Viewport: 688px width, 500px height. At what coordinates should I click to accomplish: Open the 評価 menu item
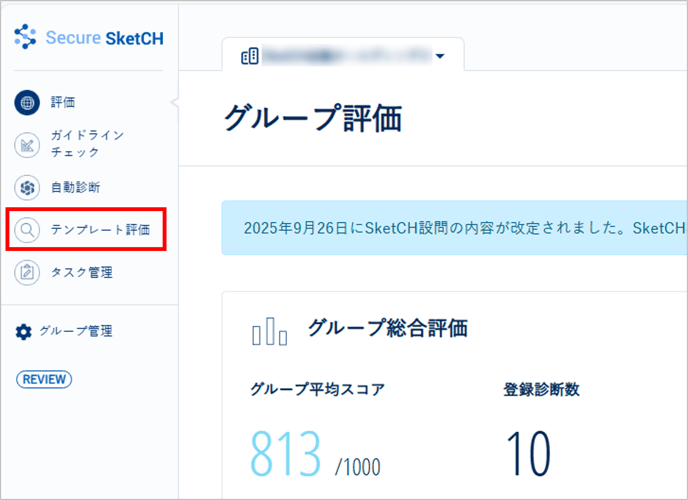(x=63, y=102)
